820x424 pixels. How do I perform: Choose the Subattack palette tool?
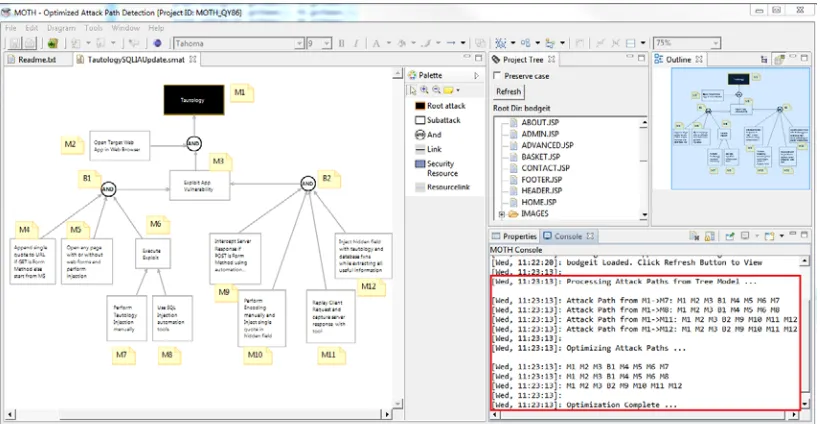coord(438,120)
